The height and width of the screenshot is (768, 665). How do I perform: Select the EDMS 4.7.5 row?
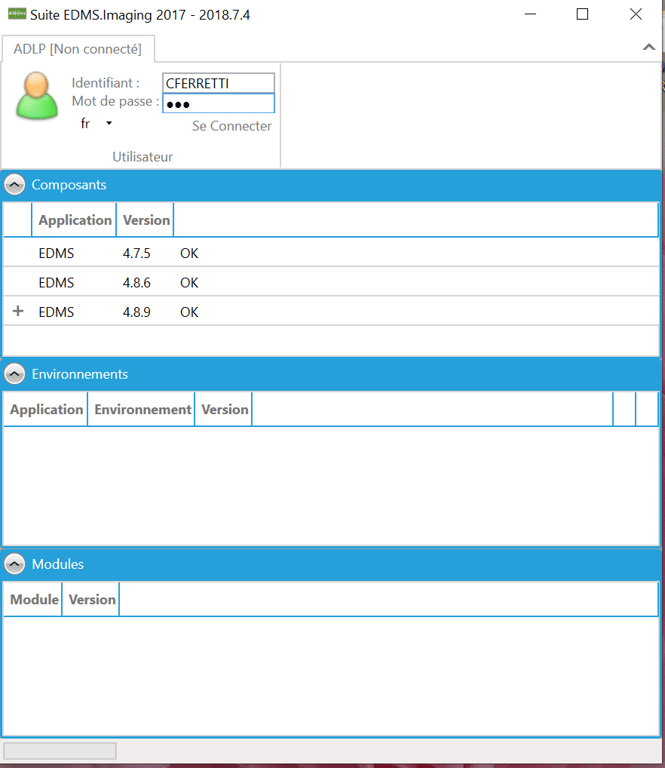pos(331,253)
